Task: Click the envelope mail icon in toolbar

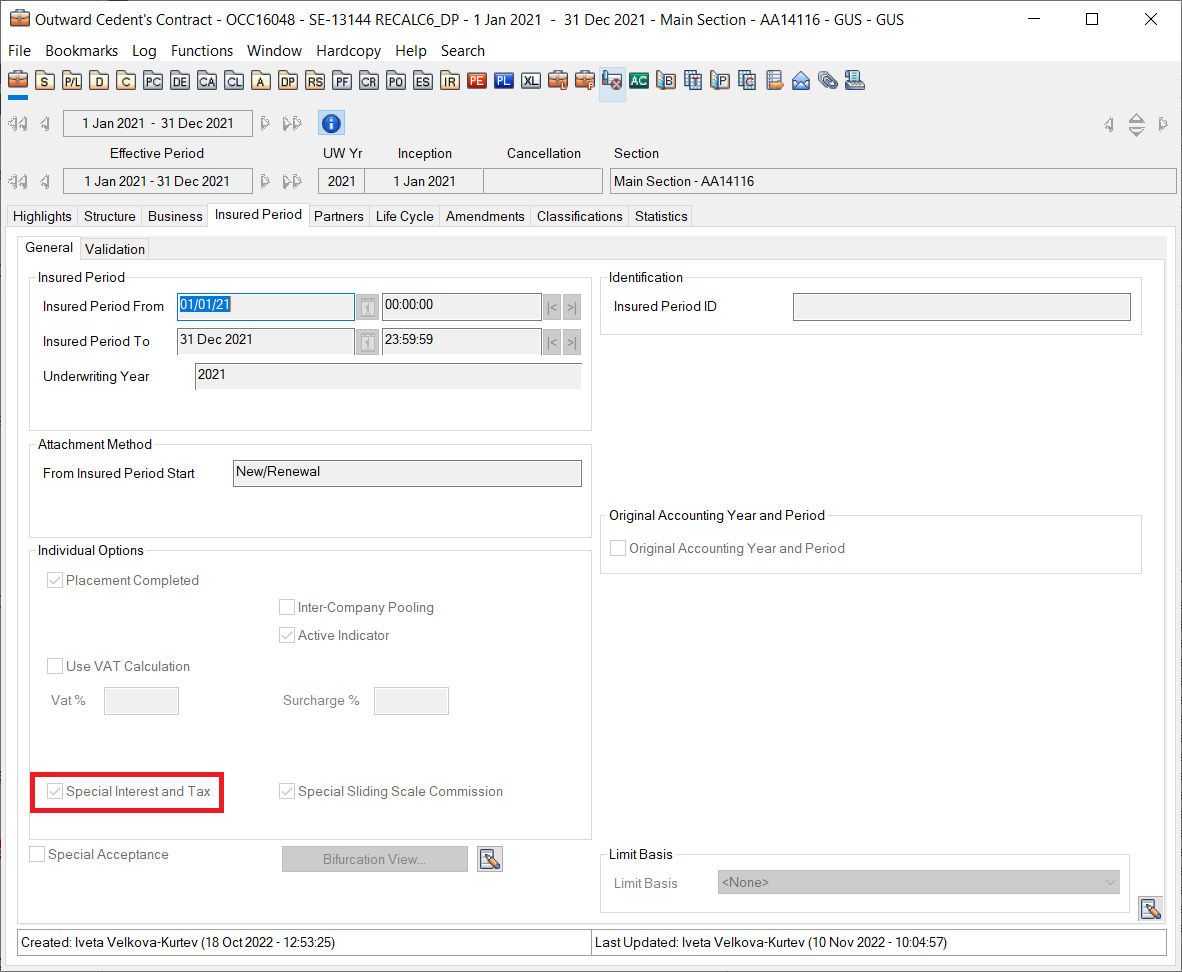Action: [x=801, y=81]
